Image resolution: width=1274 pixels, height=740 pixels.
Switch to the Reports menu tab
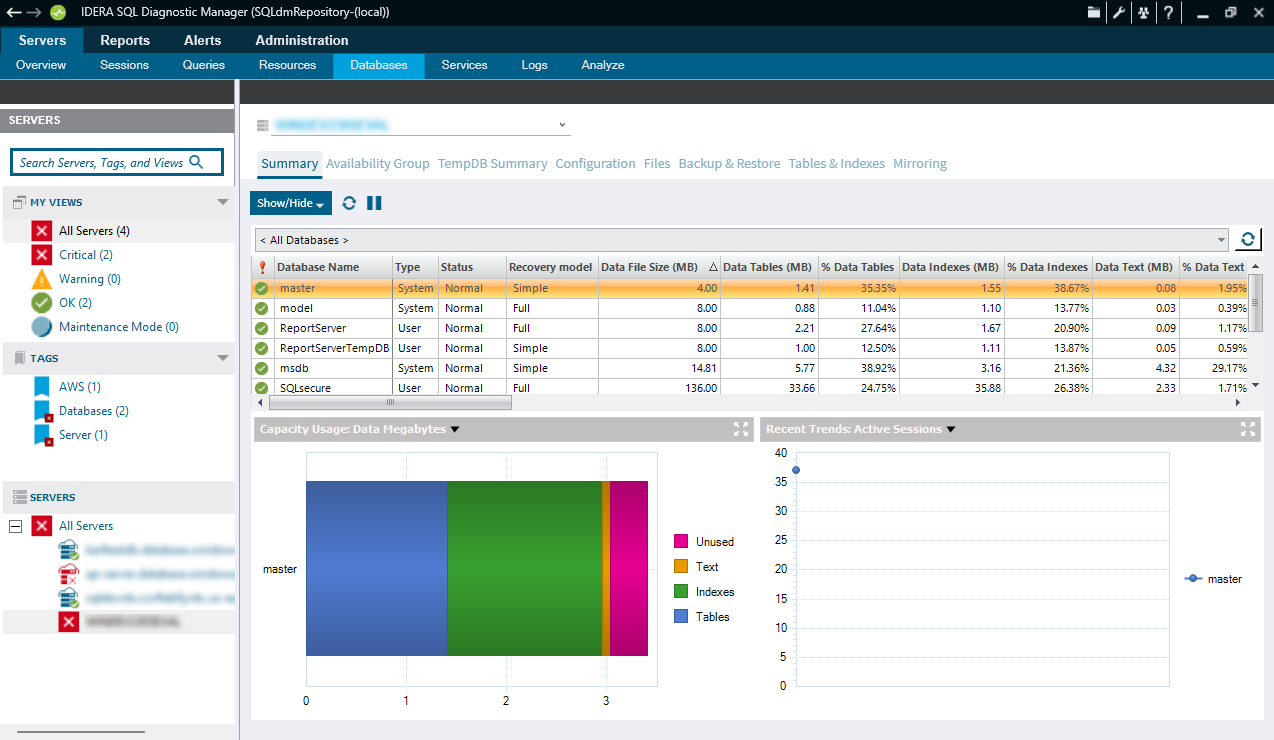[x=125, y=40]
